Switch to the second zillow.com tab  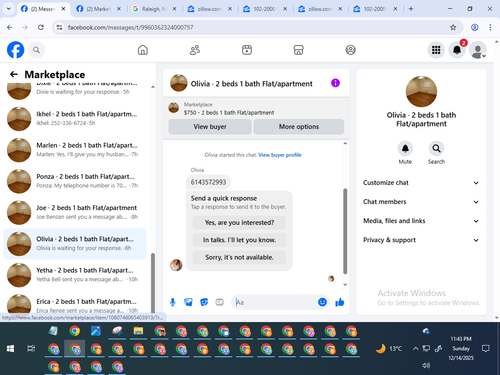click(x=319, y=9)
